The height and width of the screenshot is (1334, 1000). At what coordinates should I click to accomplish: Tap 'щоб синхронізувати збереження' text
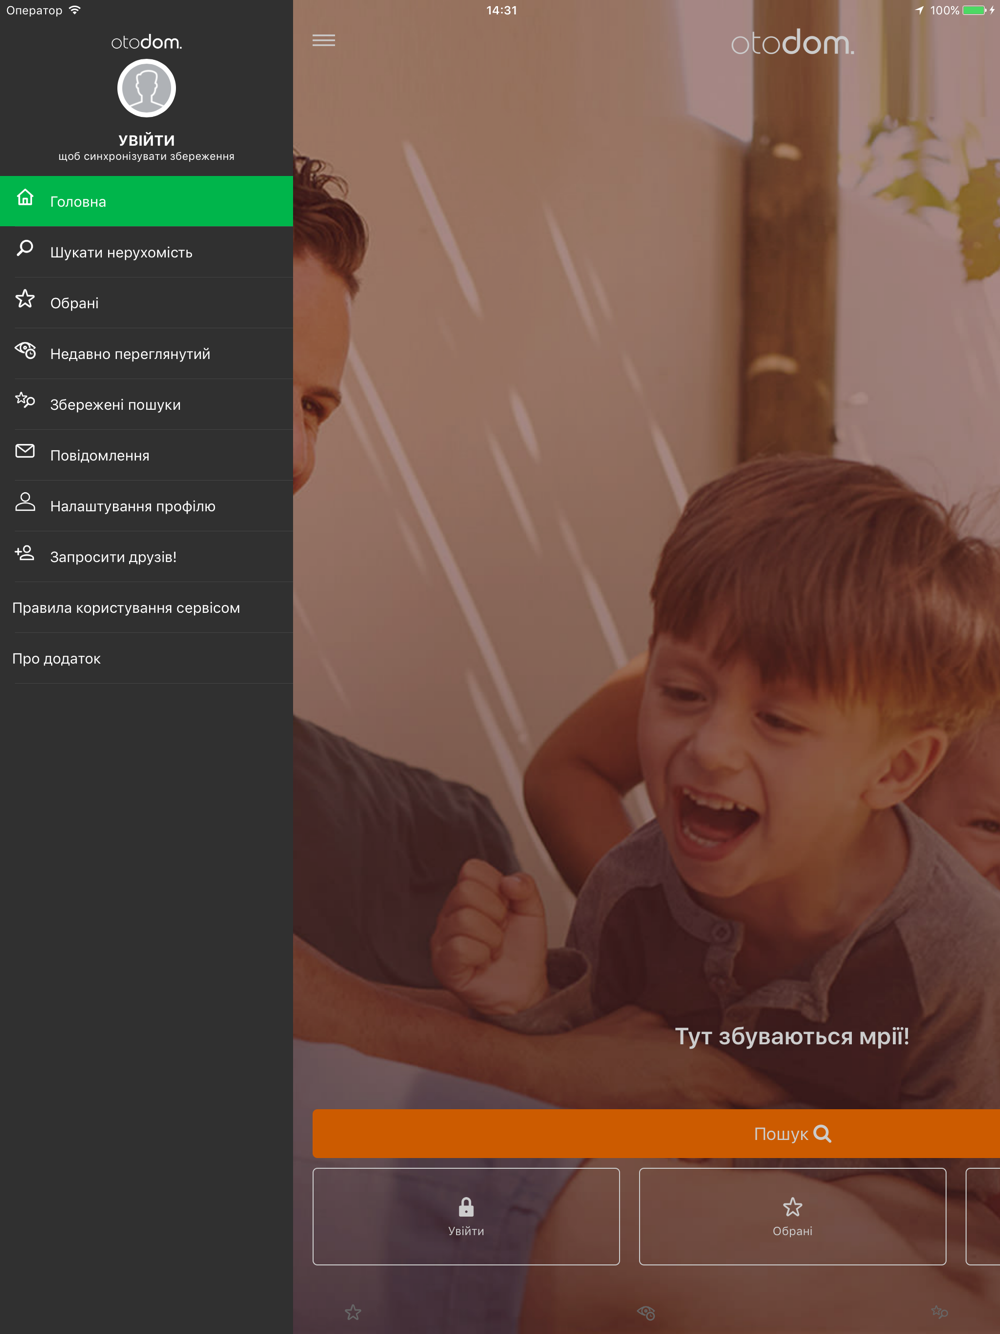(x=146, y=157)
